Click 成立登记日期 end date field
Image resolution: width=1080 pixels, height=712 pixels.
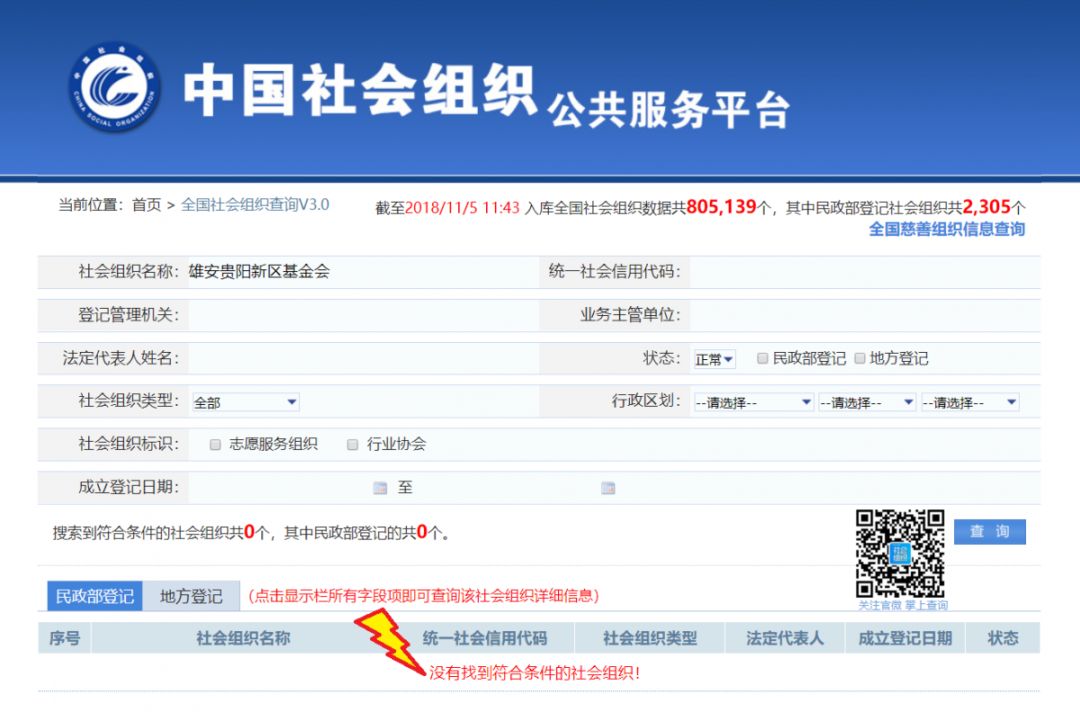[508, 488]
